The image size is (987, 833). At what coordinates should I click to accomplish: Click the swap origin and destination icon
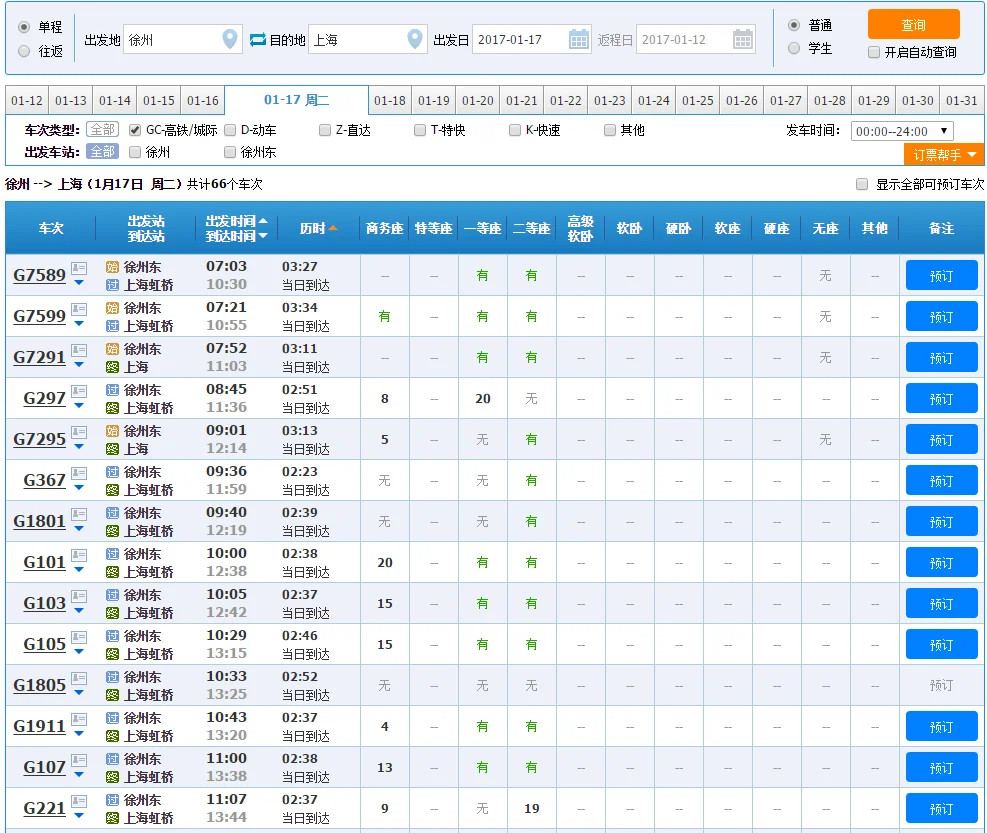tap(257, 40)
